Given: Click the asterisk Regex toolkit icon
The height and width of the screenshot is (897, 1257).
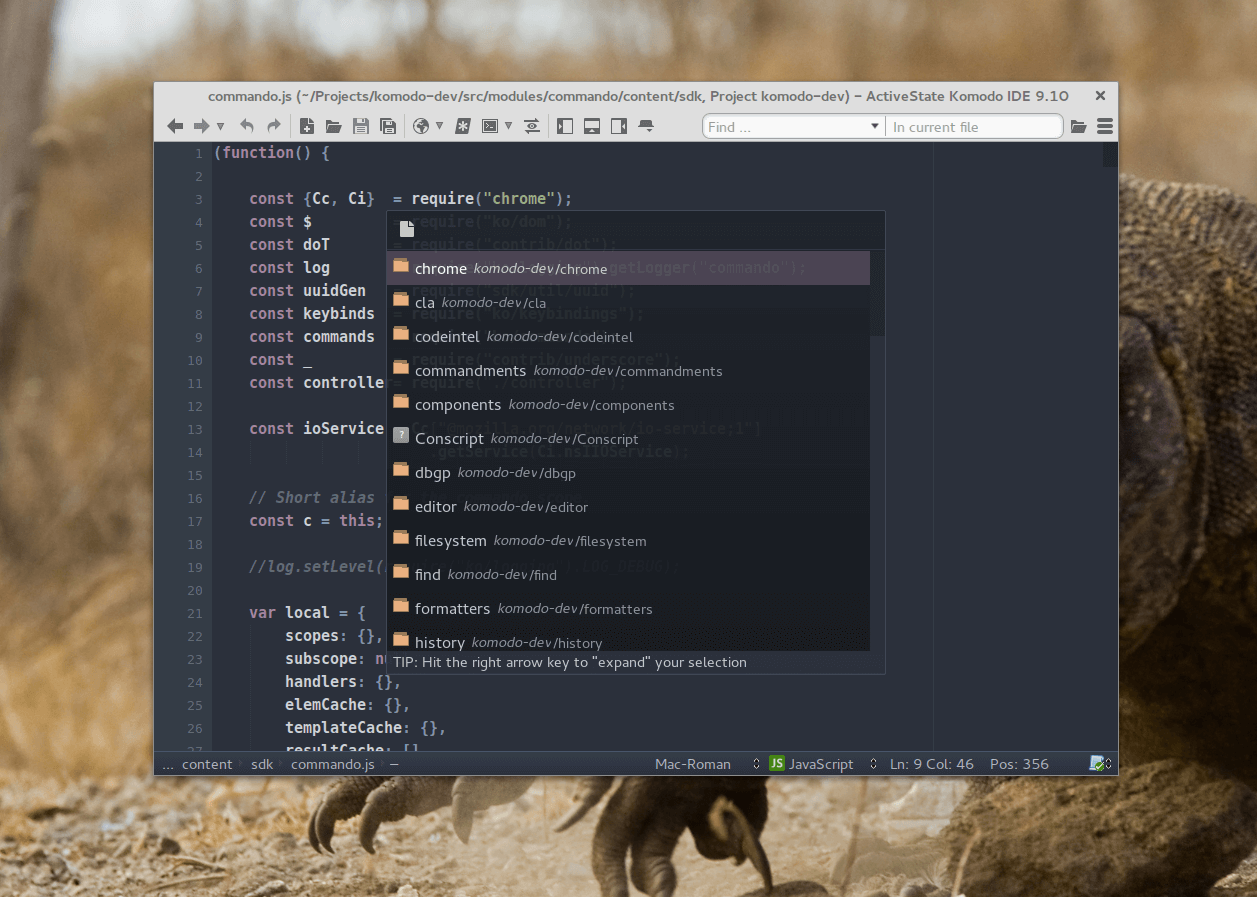Looking at the screenshot, I should click(x=463, y=126).
